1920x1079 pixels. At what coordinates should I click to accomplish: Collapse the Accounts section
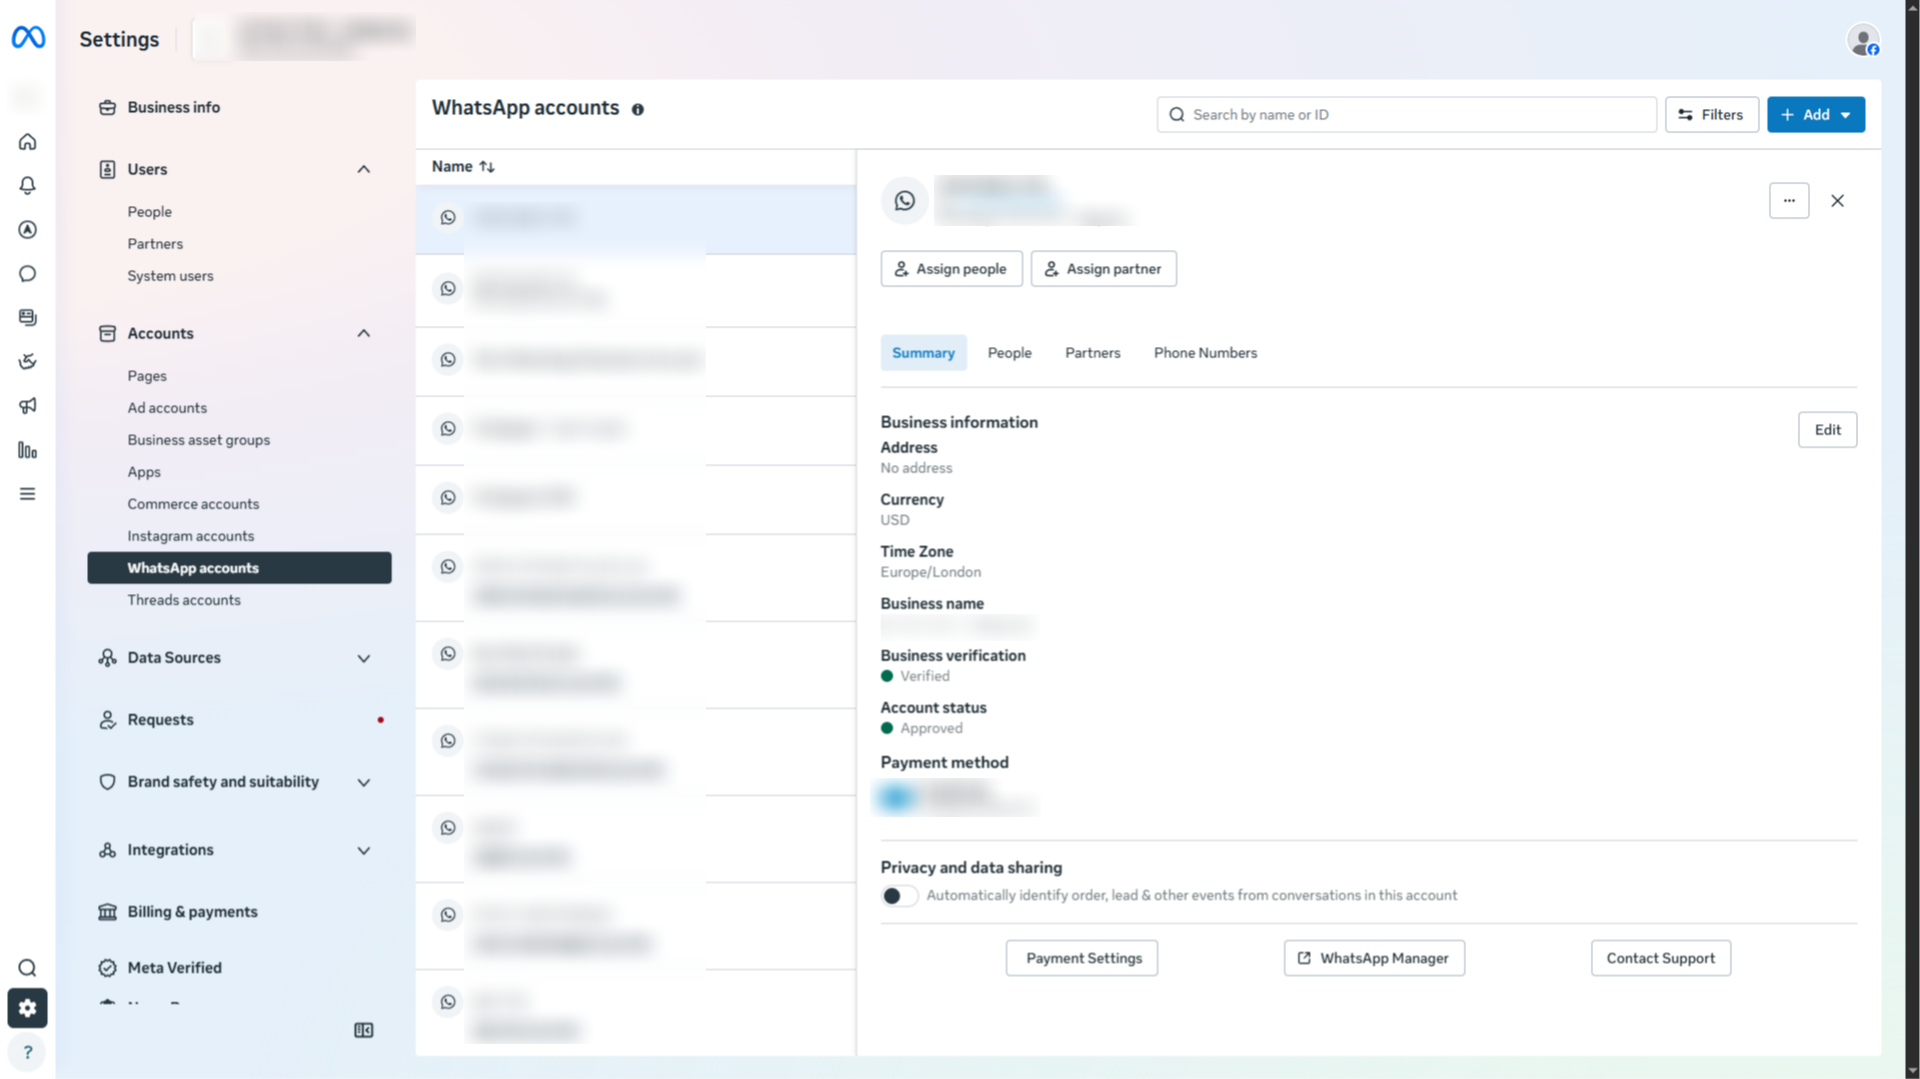pos(364,333)
